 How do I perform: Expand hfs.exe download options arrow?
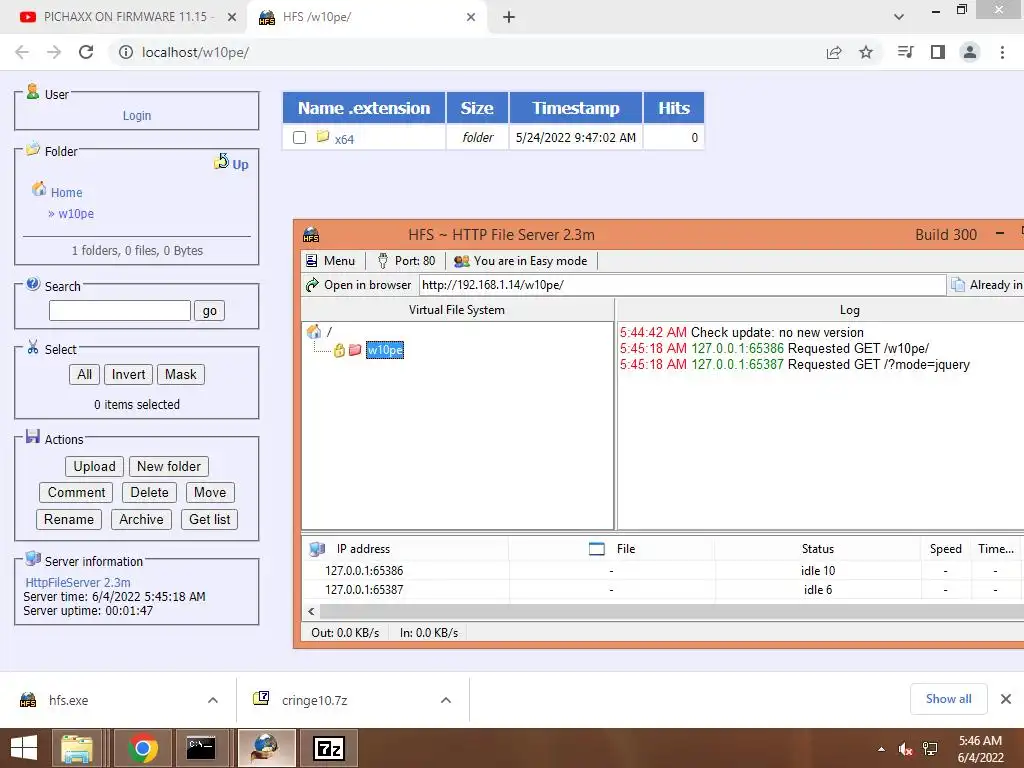[213, 700]
